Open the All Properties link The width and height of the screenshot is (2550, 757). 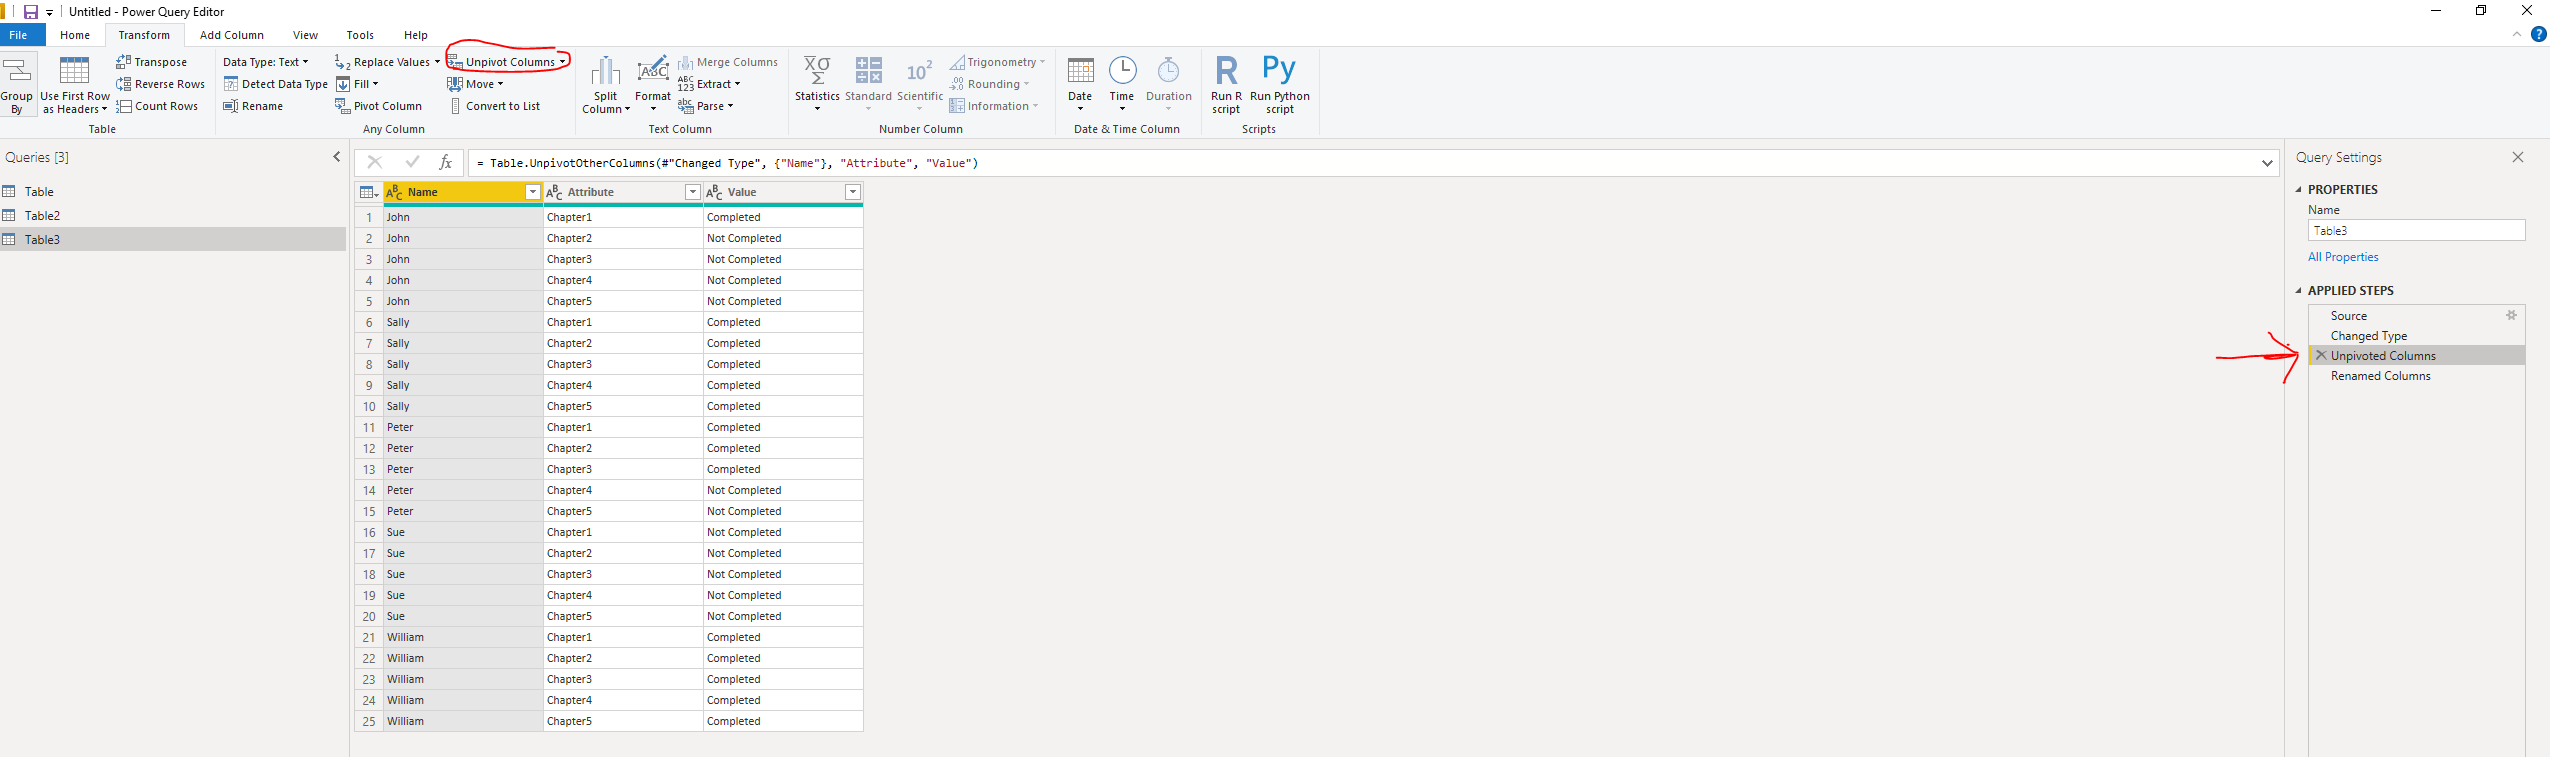click(2343, 257)
